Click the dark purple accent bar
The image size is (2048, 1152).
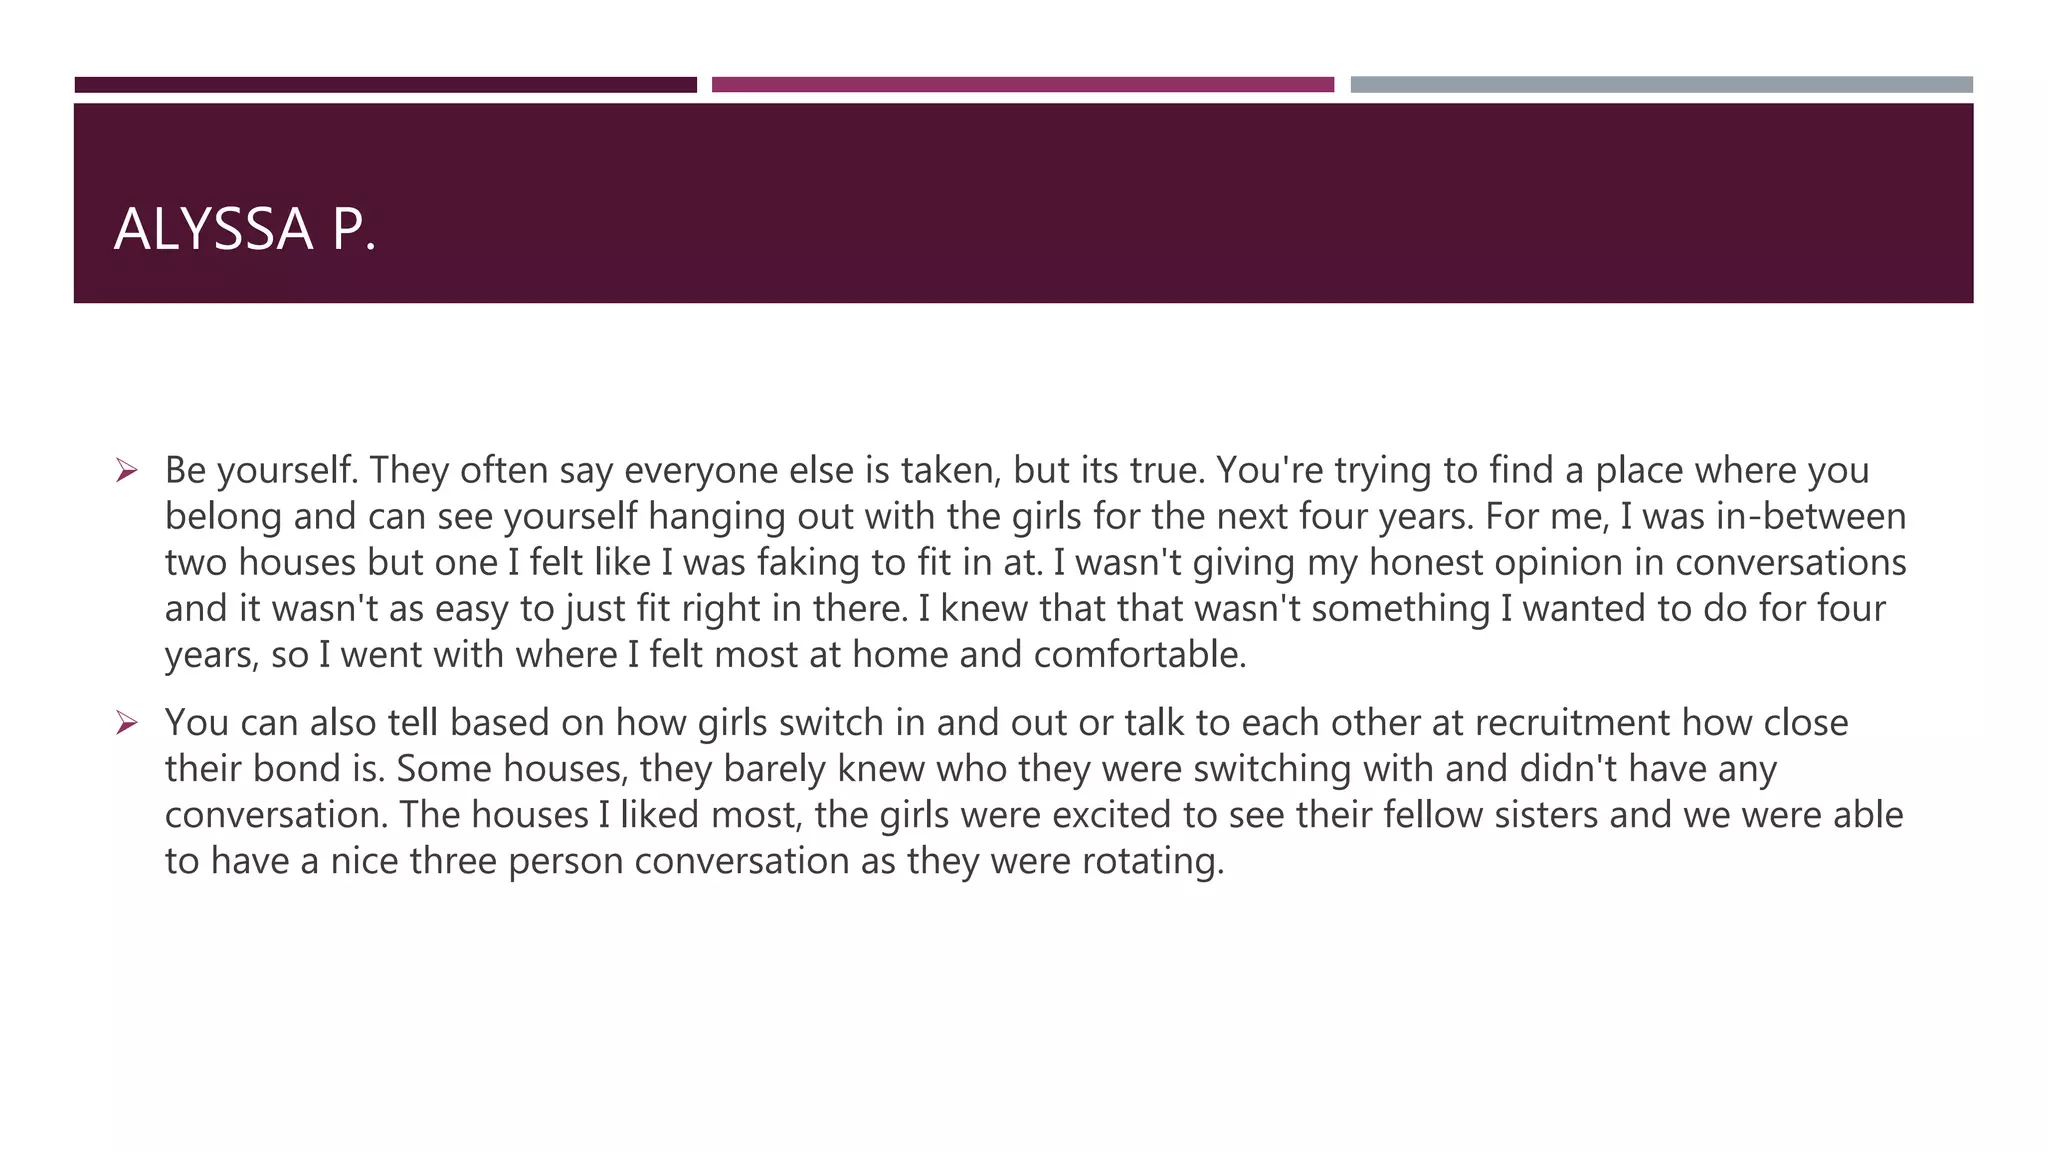(x=386, y=84)
